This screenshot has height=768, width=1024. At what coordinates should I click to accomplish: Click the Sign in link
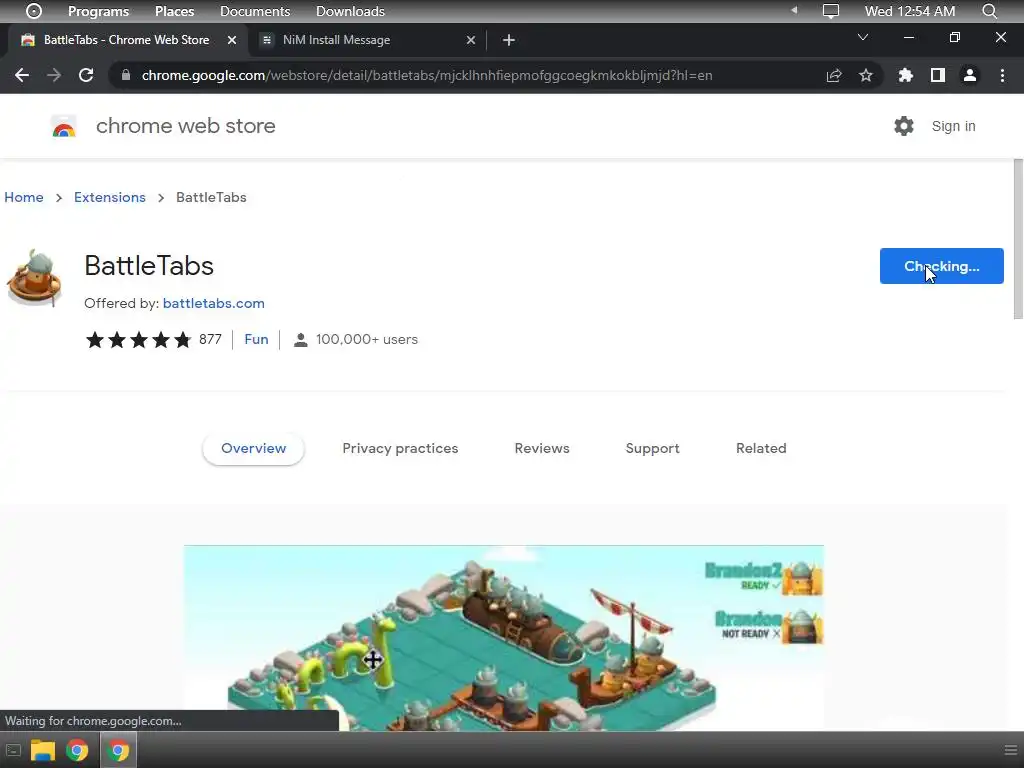pos(953,126)
